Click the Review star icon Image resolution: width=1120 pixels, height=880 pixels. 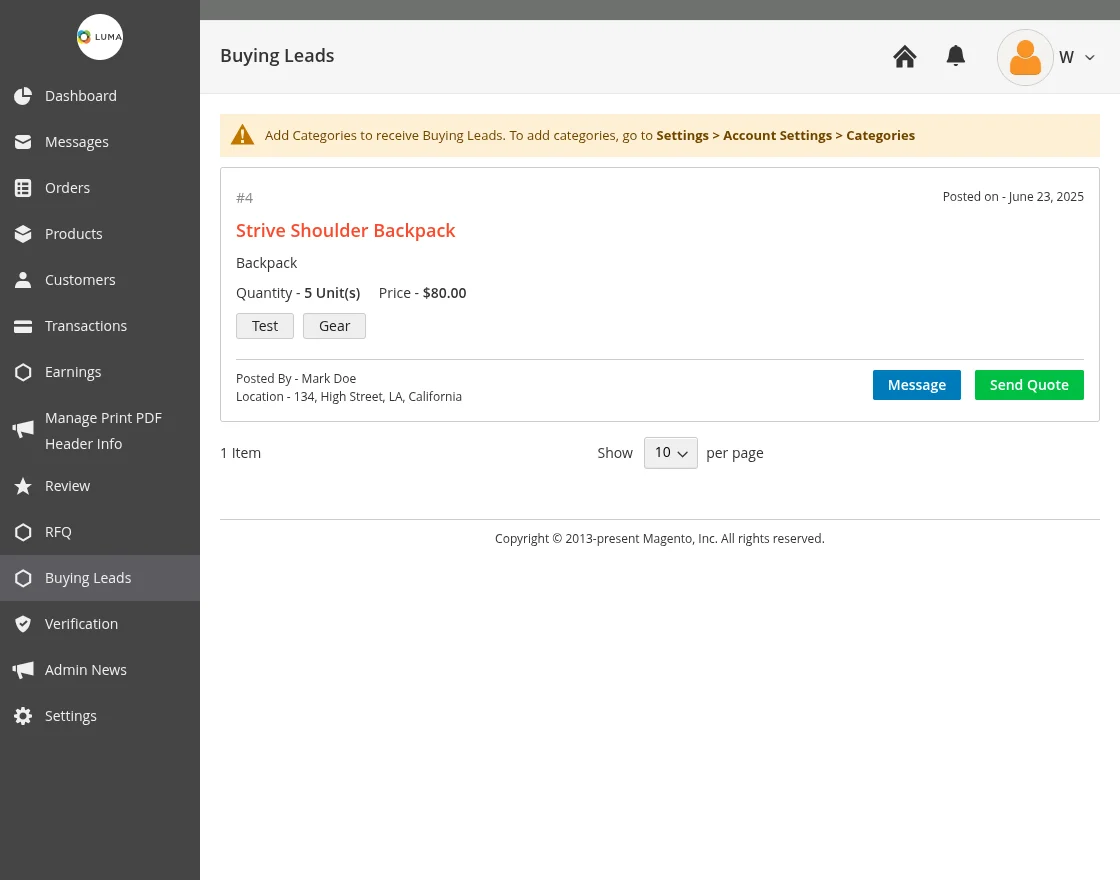[x=23, y=485]
